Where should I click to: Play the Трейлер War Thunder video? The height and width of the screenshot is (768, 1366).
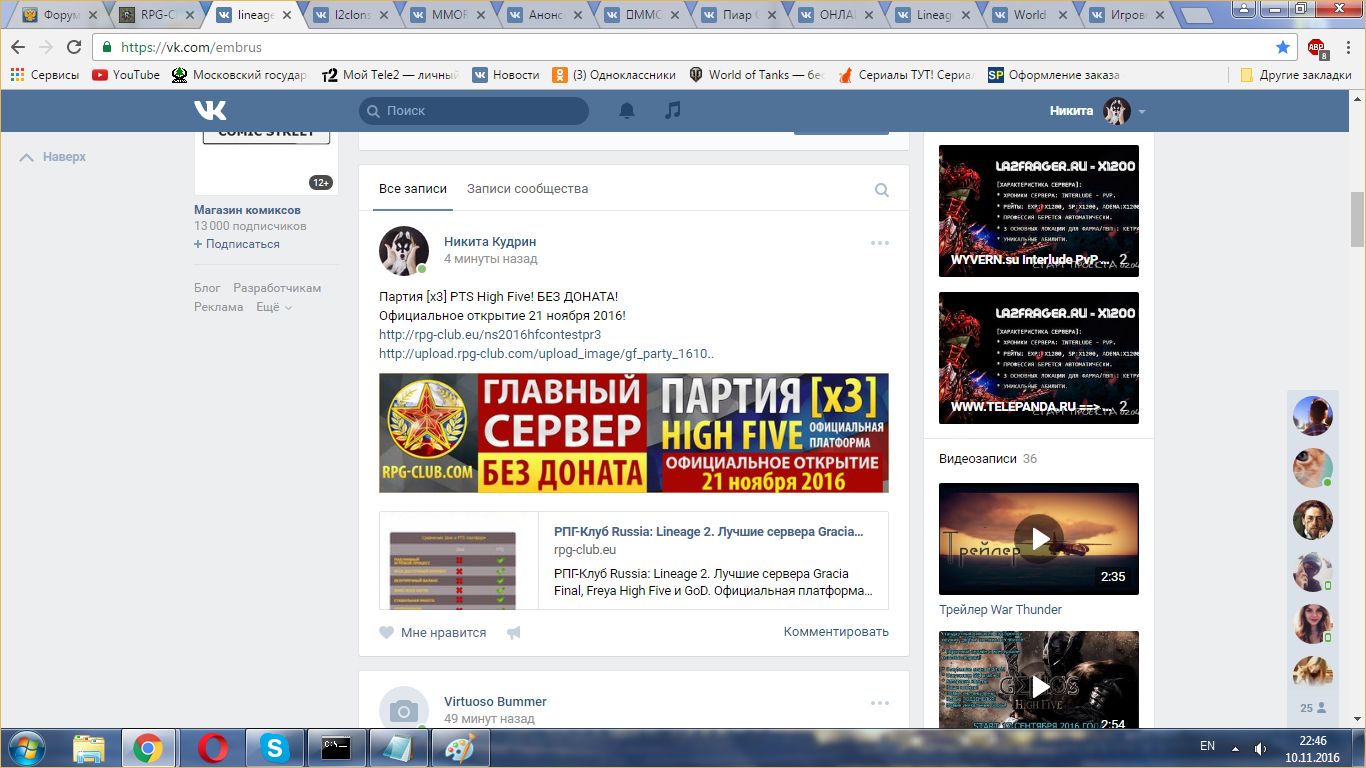(x=1038, y=539)
